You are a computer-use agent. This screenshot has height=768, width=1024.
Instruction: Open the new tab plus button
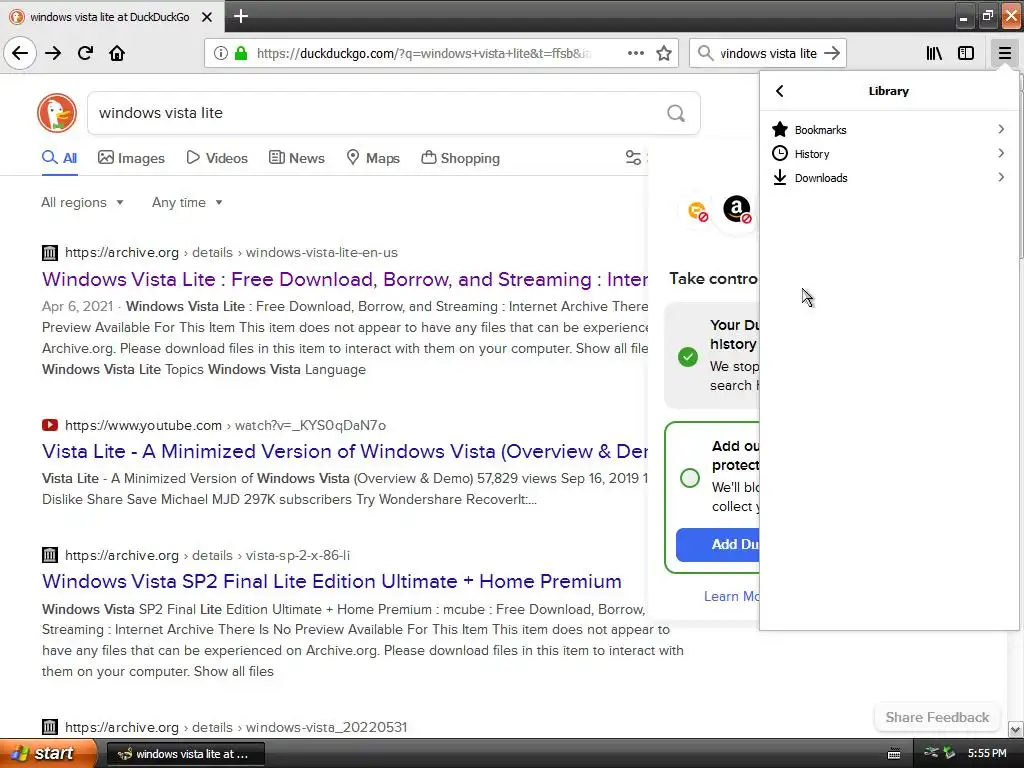pos(241,16)
